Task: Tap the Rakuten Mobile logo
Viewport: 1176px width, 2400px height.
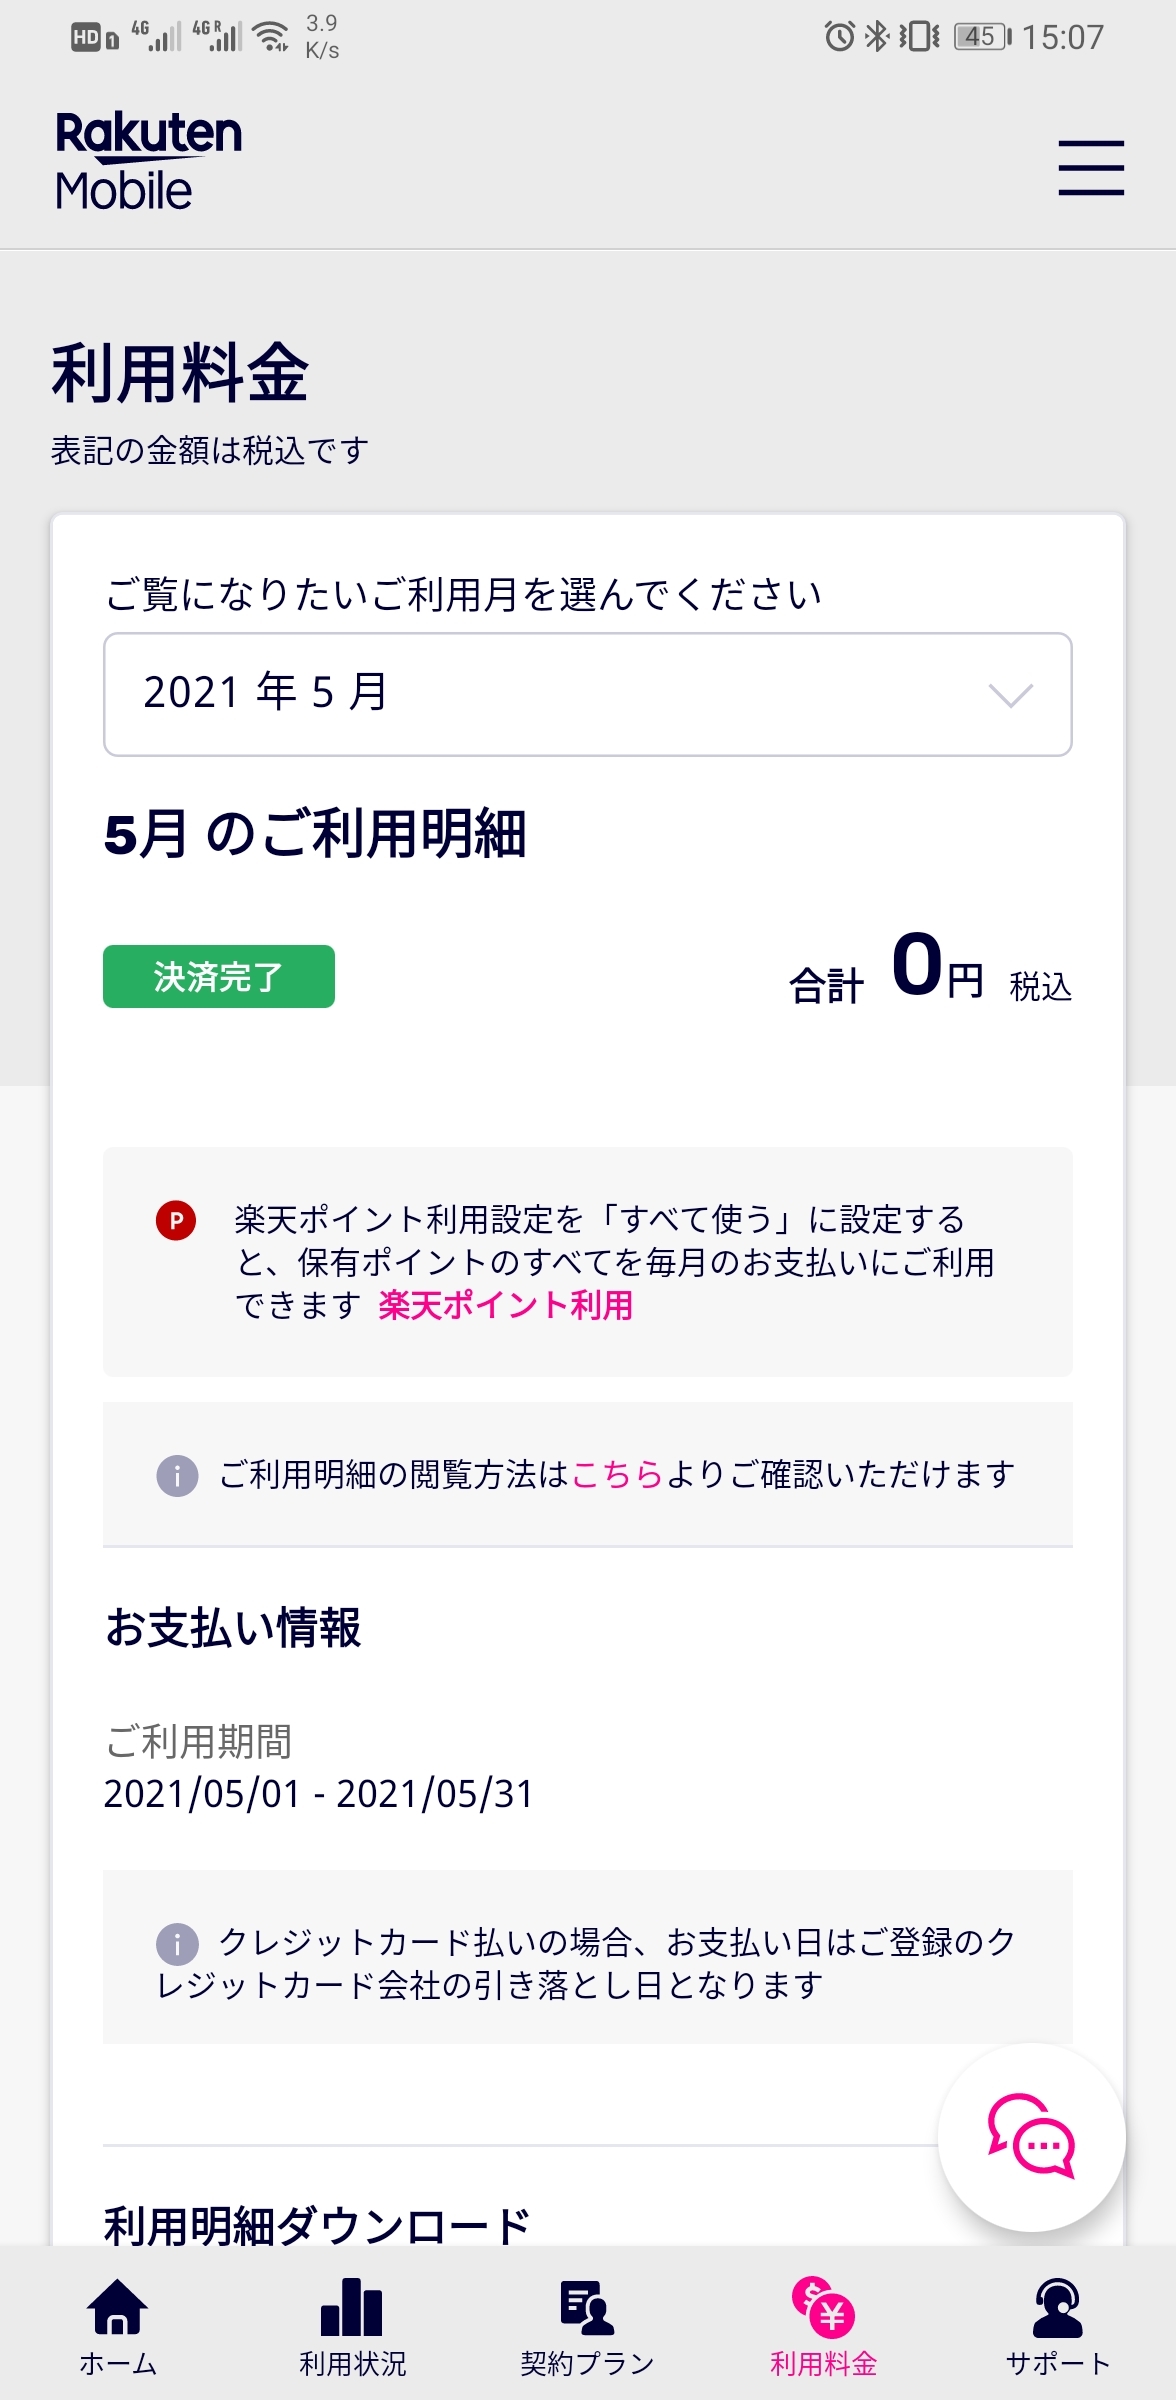Action: tap(148, 161)
